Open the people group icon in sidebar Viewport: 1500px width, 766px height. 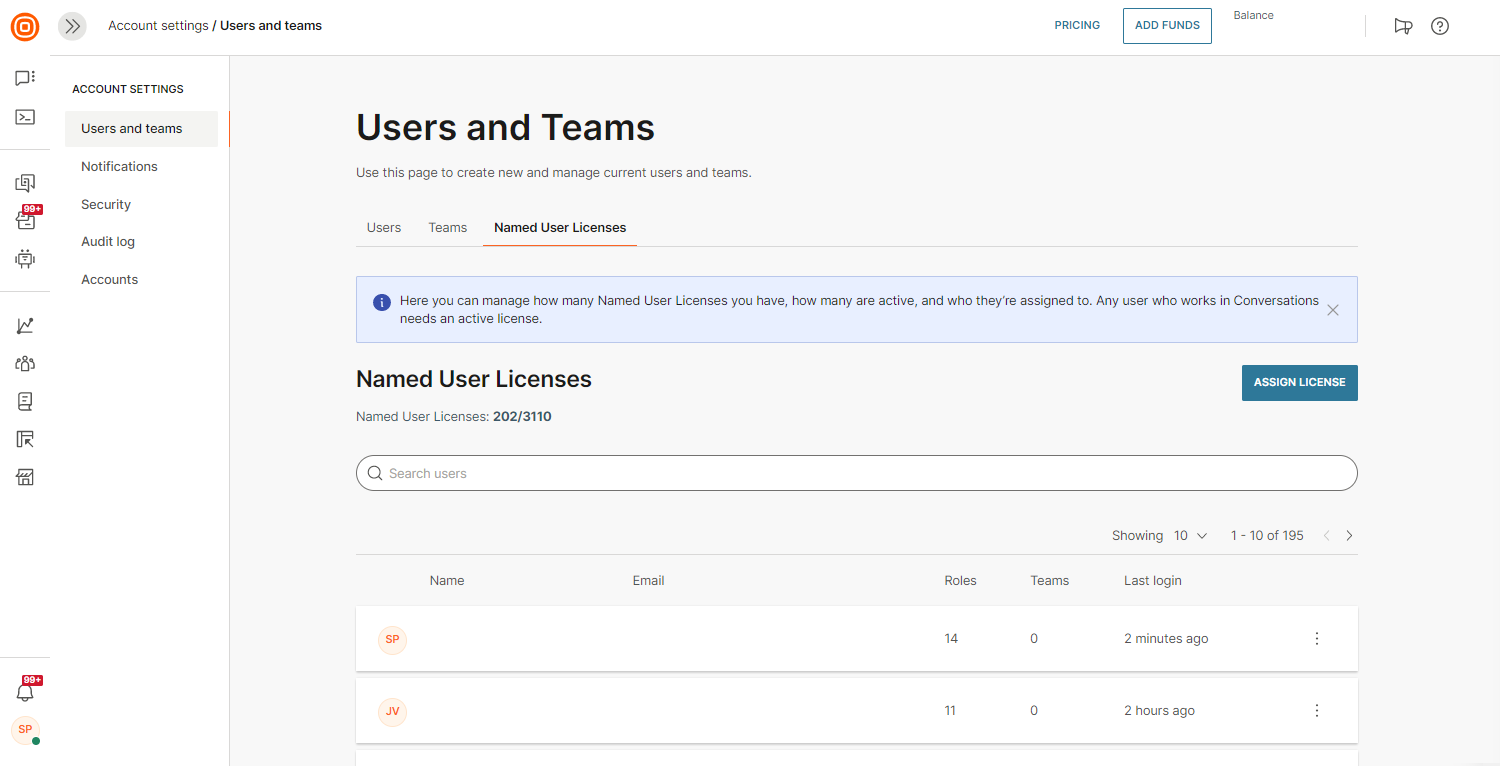(x=25, y=364)
